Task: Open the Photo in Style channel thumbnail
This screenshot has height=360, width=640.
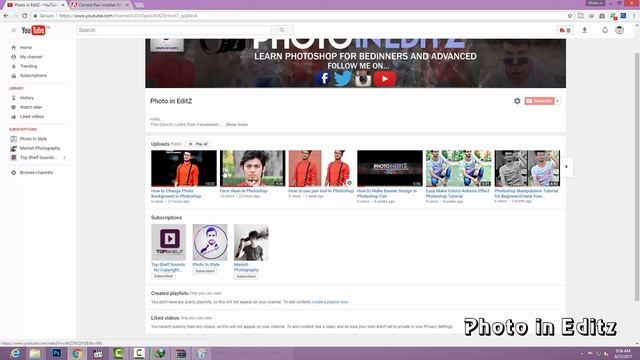Action: coord(210,242)
